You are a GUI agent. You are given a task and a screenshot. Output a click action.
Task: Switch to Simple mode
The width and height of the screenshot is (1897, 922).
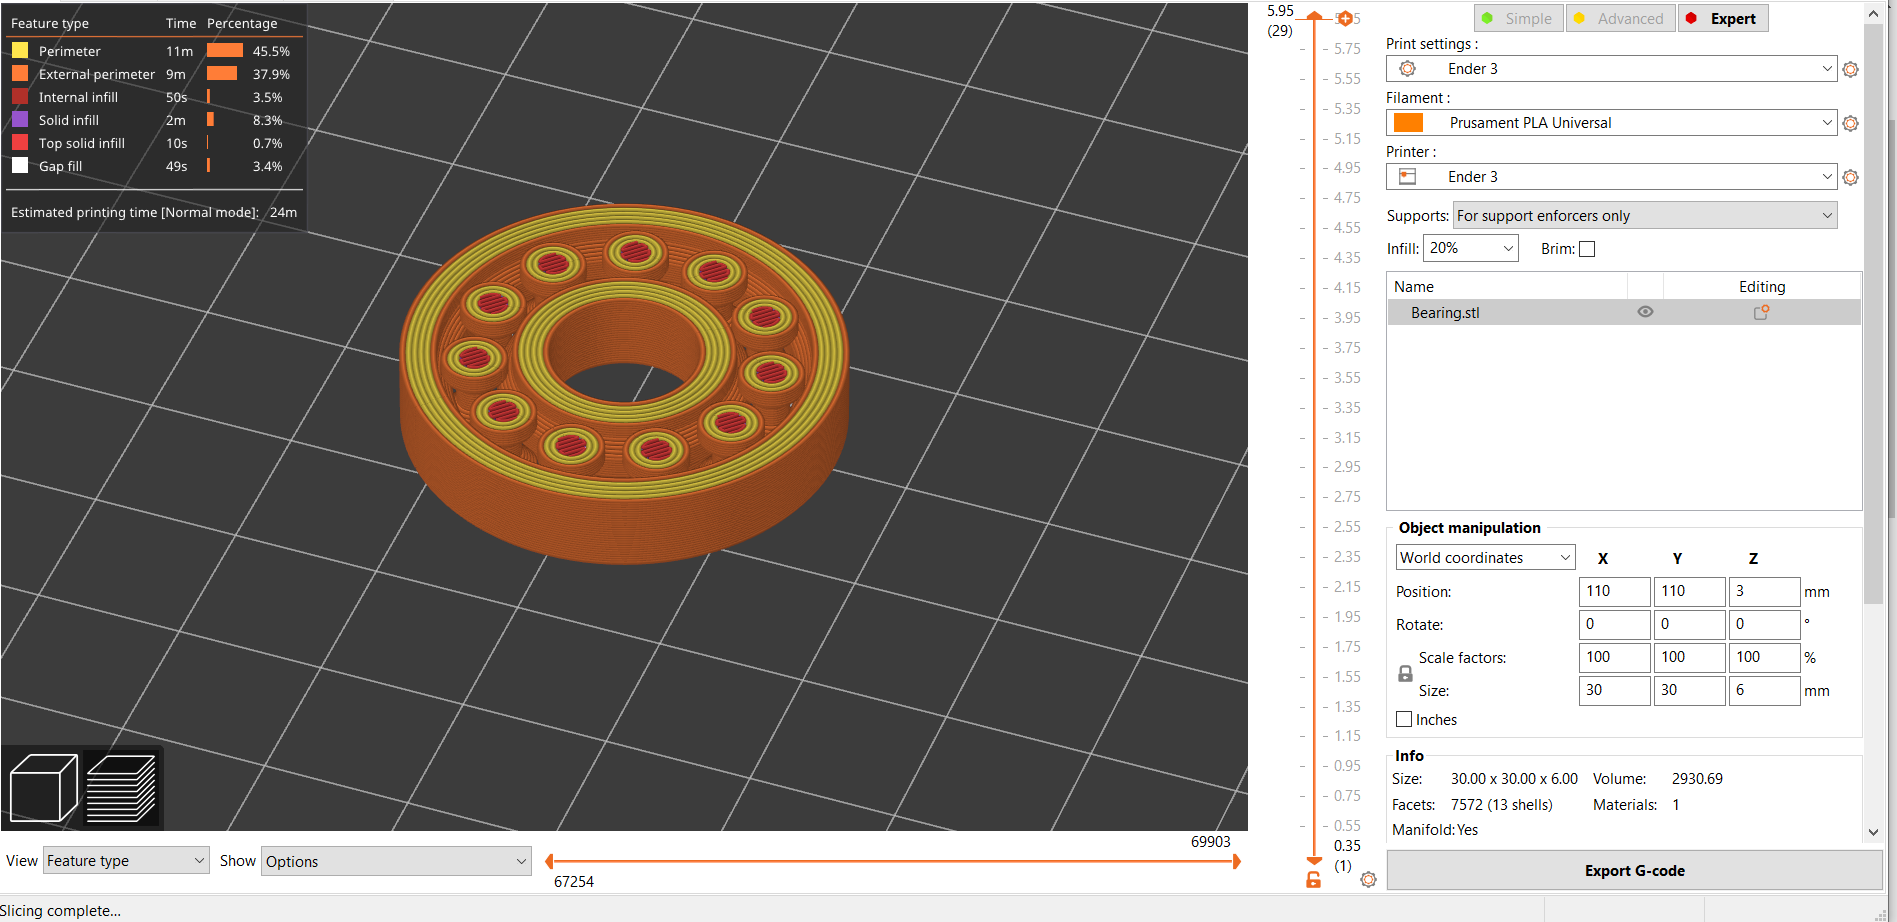tap(1518, 18)
